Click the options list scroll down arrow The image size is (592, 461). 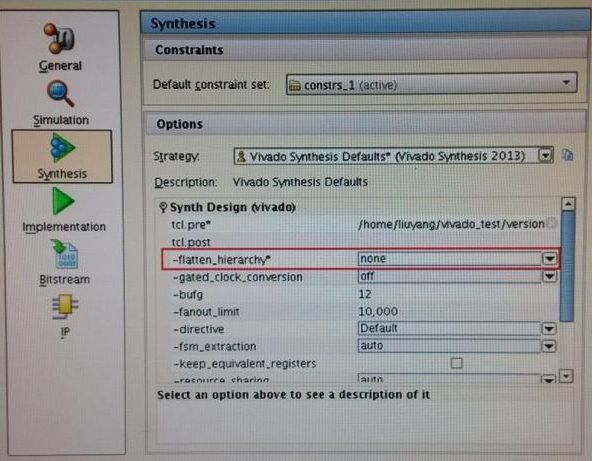(x=567, y=376)
